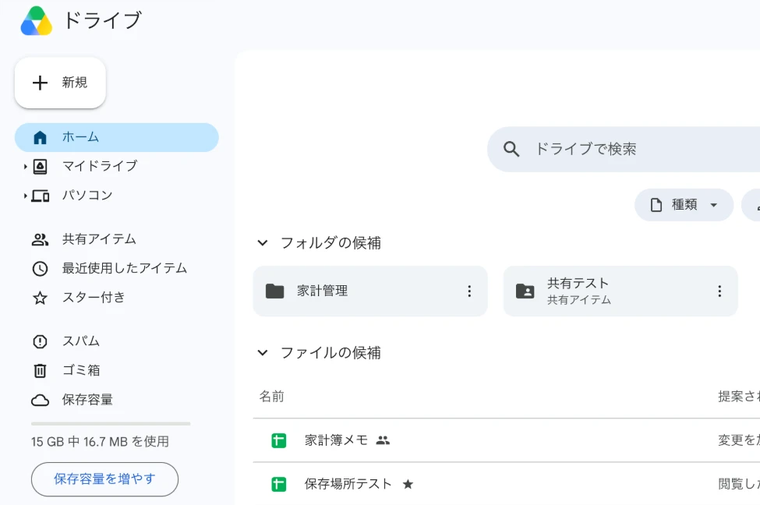Click the clock icon beside 最近使用したアイテム
The height and width of the screenshot is (505, 760).
coord(40,268)
